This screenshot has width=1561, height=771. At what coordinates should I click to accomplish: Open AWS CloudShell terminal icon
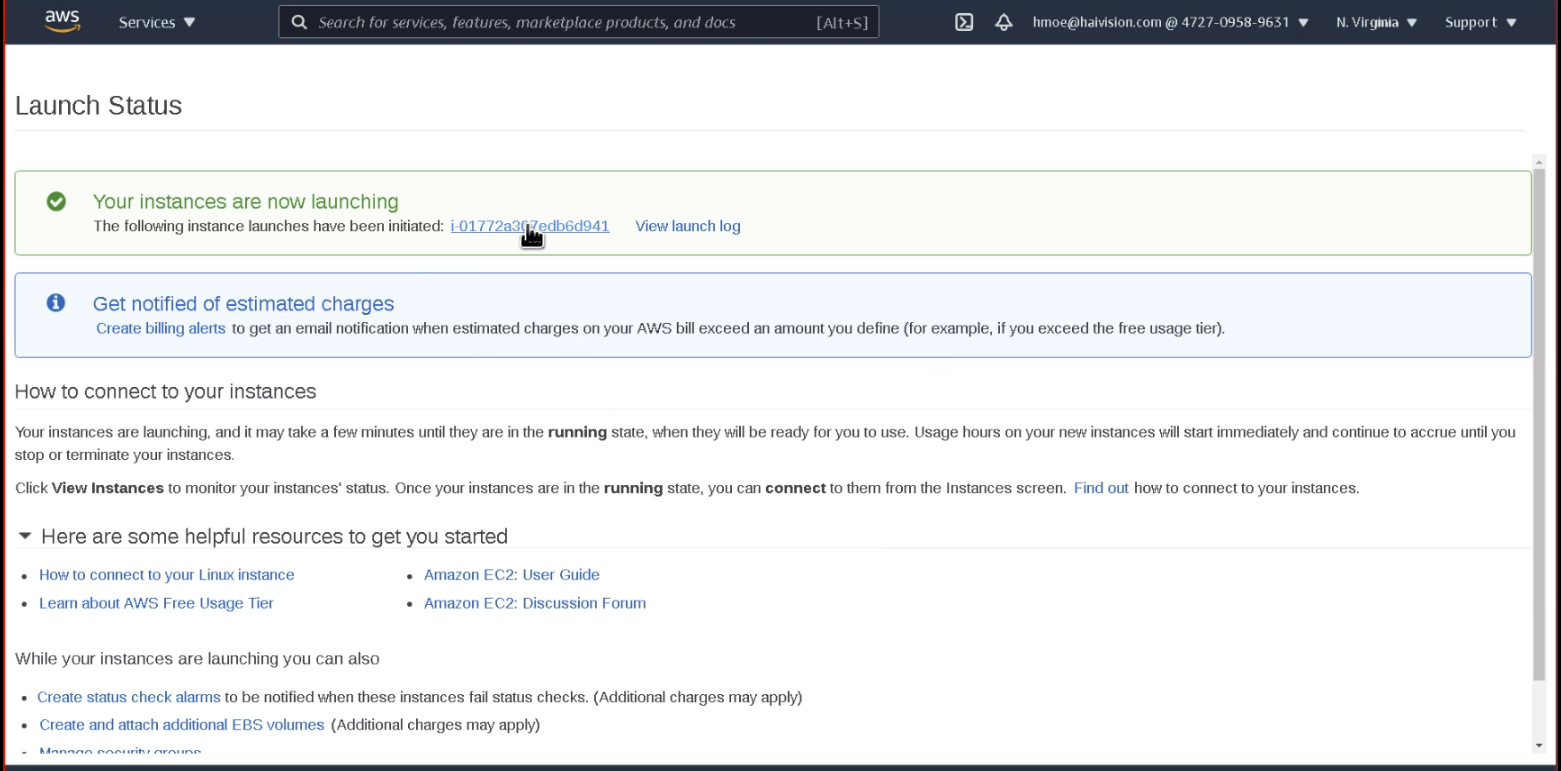tap(964, 22)
